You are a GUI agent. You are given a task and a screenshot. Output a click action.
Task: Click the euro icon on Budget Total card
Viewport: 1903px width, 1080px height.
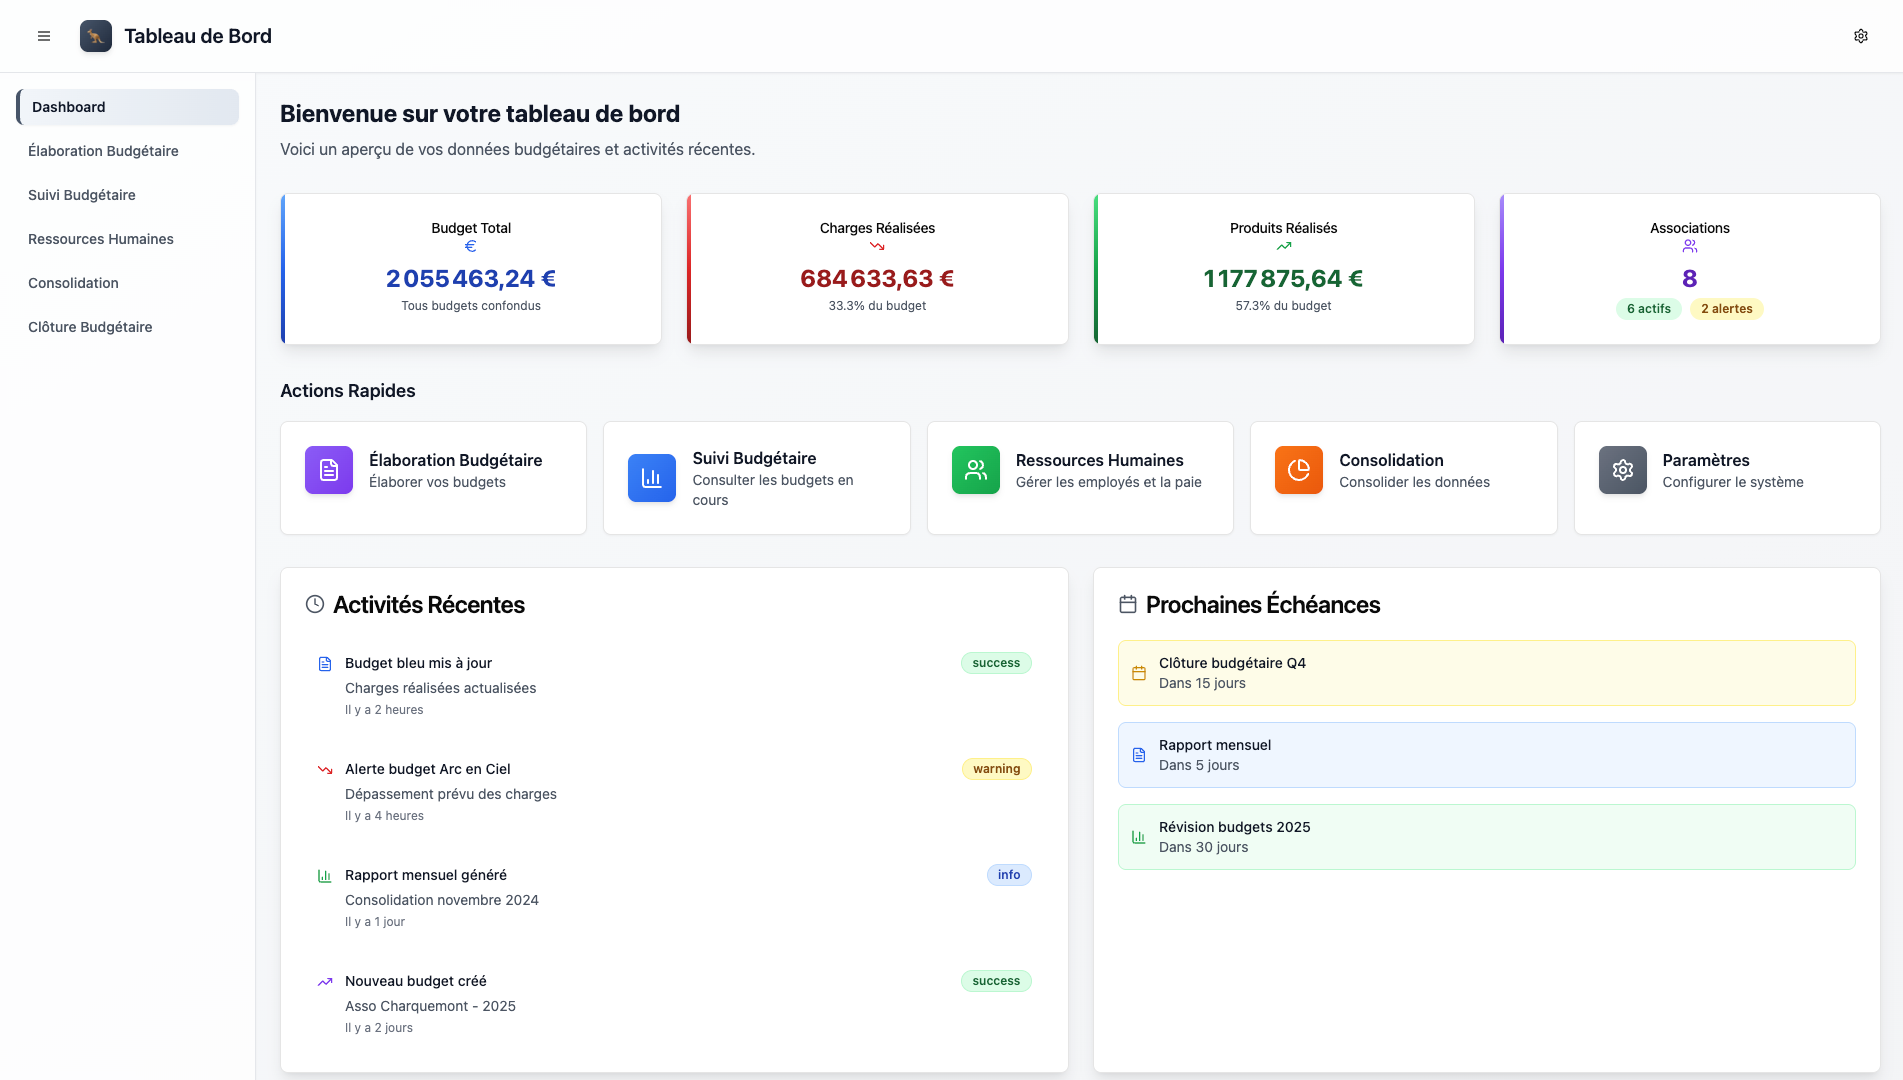[470, 245]
